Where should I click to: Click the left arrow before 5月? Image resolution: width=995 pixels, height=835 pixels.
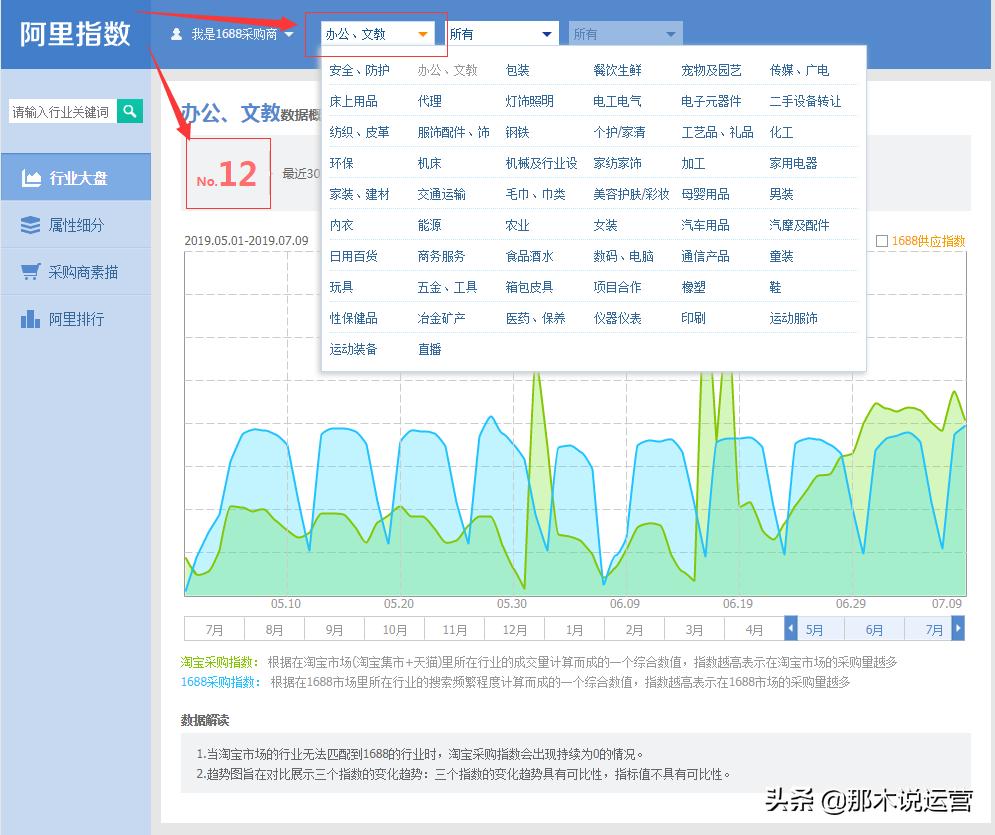(791, 628)
